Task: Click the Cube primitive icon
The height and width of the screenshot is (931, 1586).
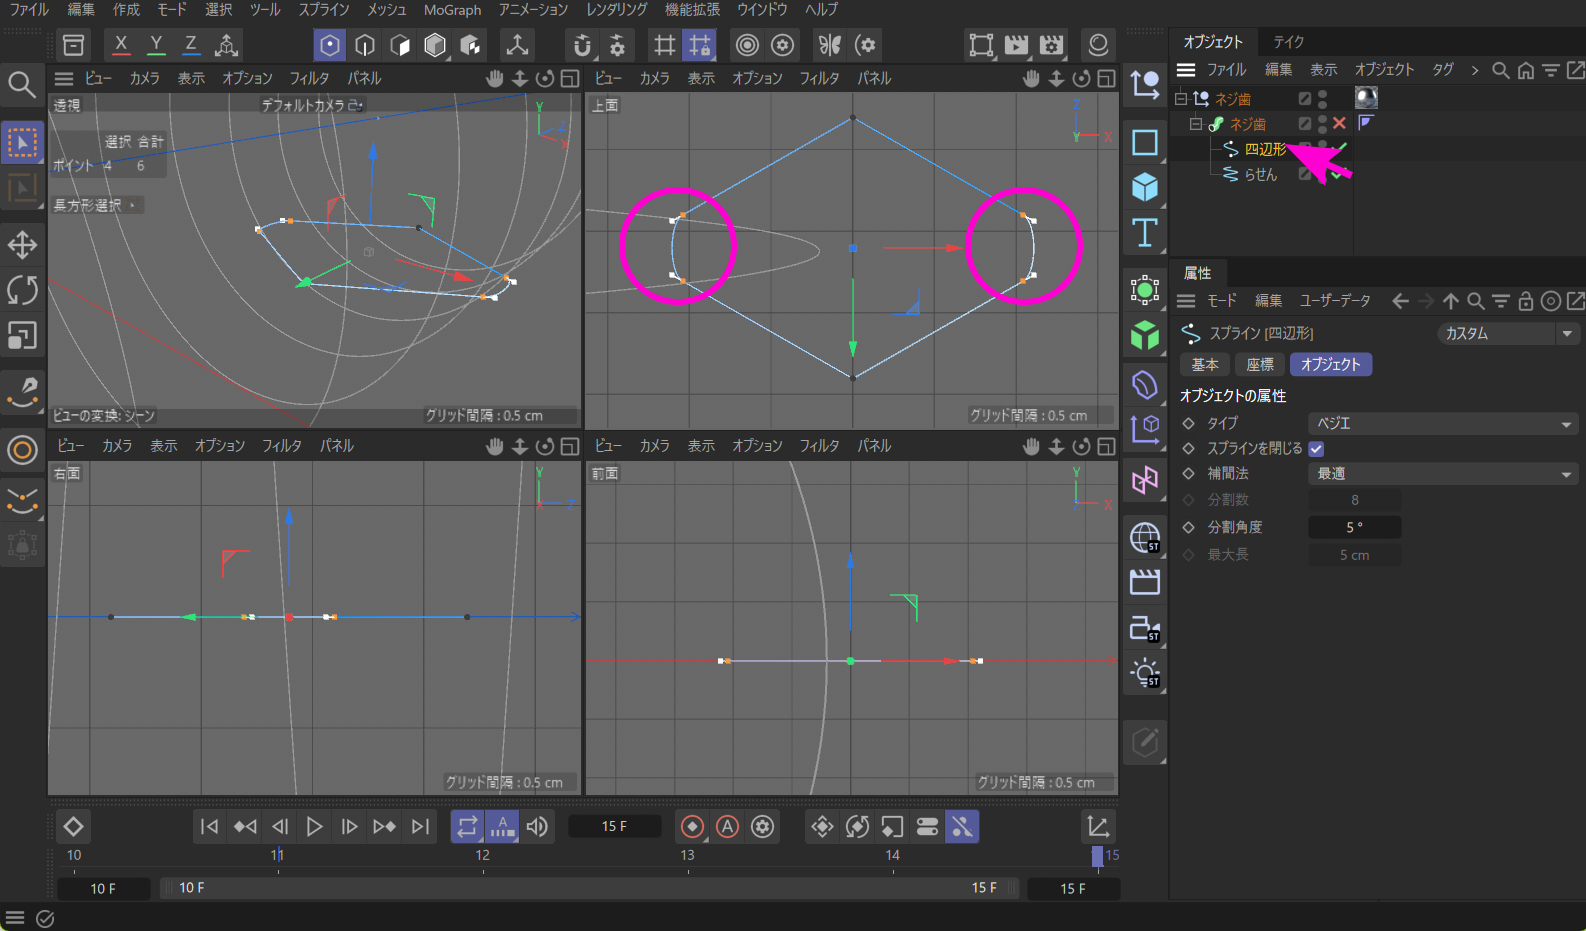Action: [1145, 187]
